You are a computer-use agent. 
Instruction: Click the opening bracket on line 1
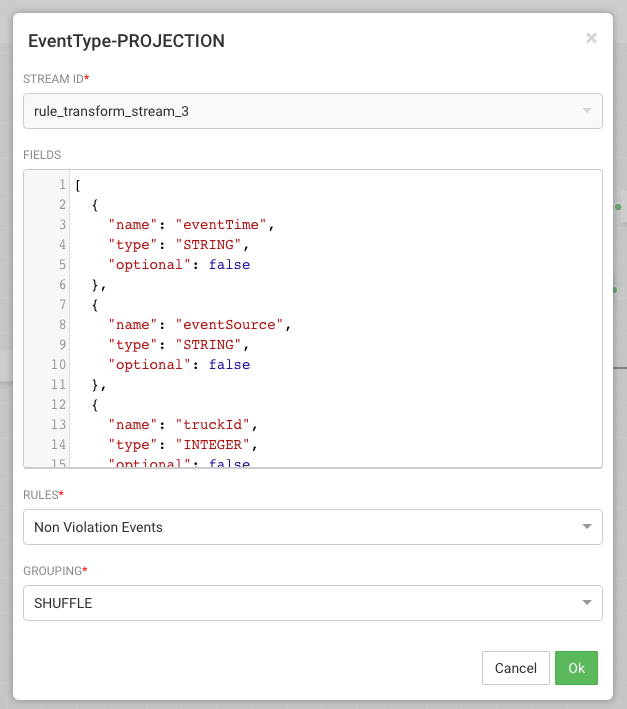tap(78, 185)
